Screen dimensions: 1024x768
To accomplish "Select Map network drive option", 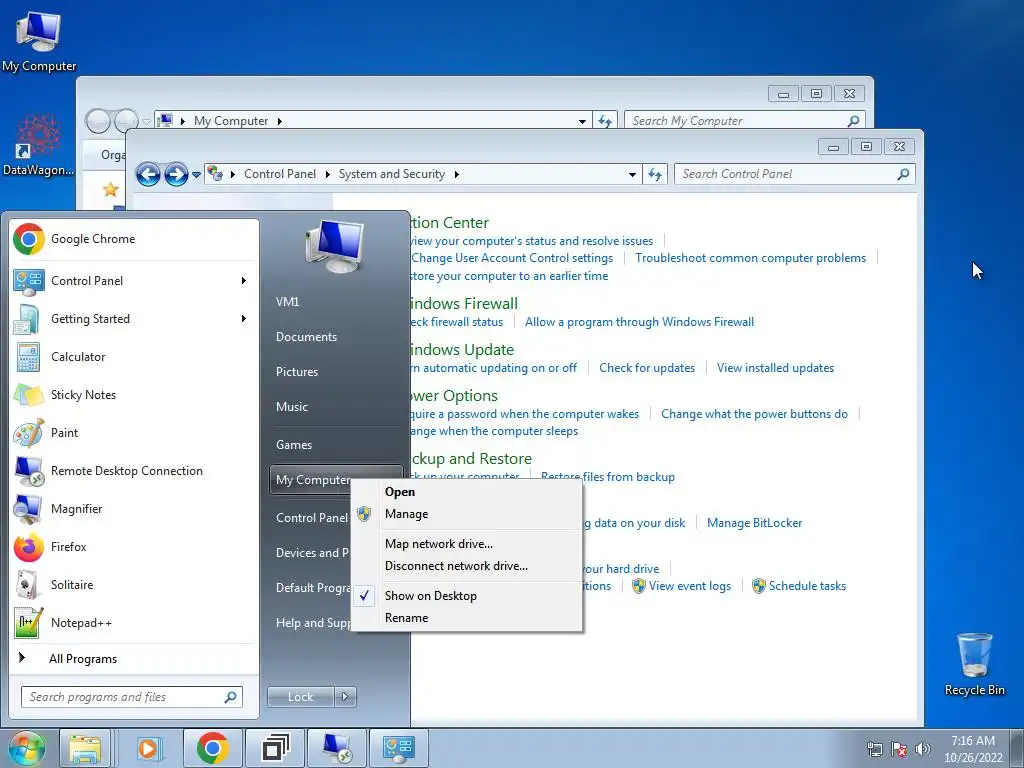I will tap(466, 543).
